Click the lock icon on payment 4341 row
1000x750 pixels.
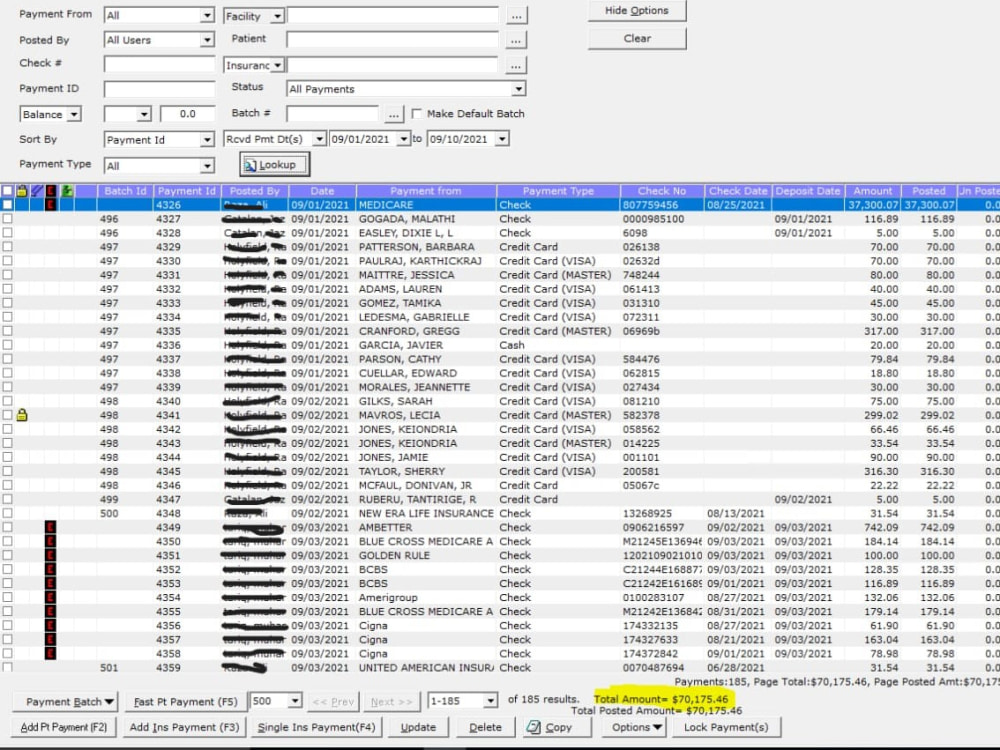click(x=22, y=415)
